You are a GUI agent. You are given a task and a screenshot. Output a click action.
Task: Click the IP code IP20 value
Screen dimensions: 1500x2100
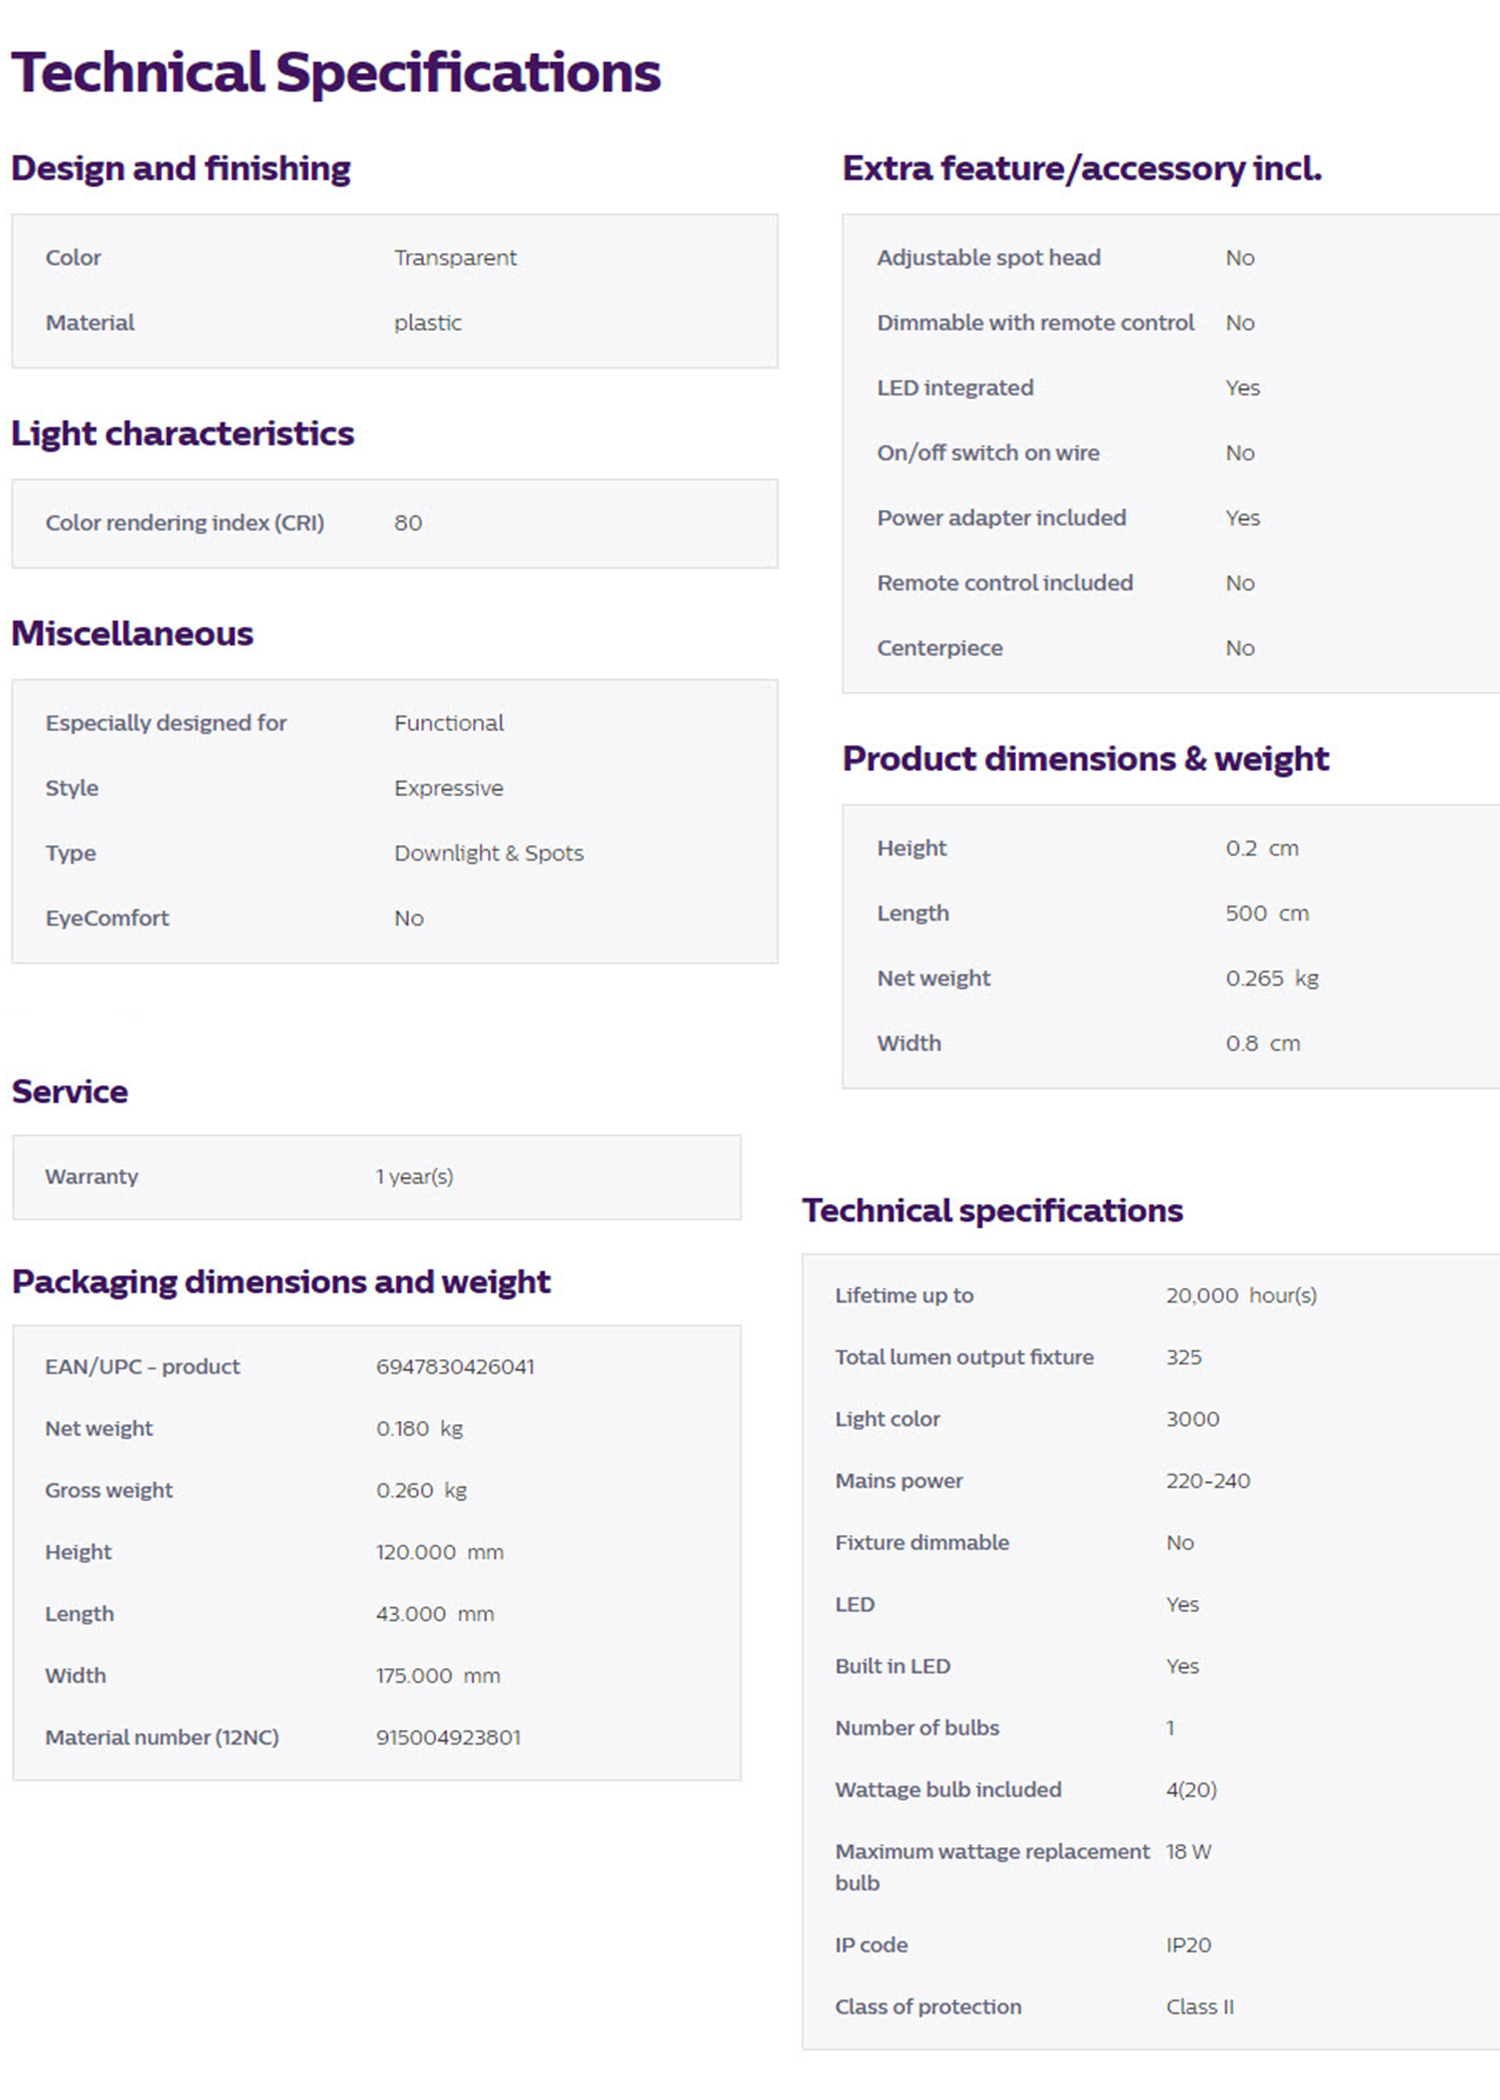(1188, 1945)
